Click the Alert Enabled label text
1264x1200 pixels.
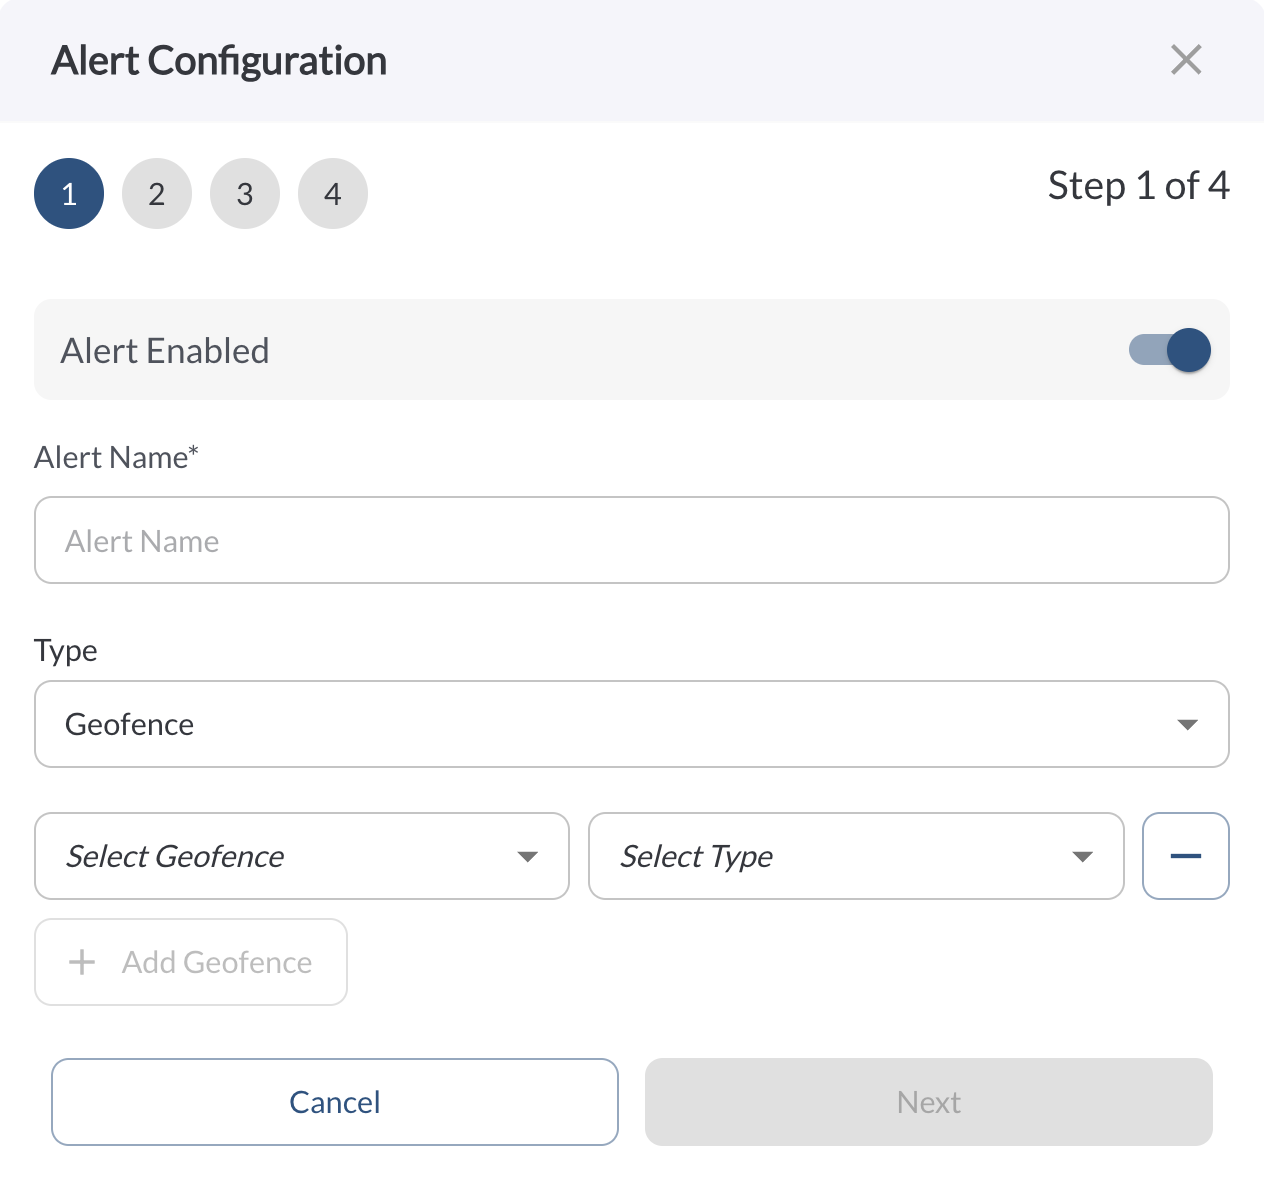(165, 351)
